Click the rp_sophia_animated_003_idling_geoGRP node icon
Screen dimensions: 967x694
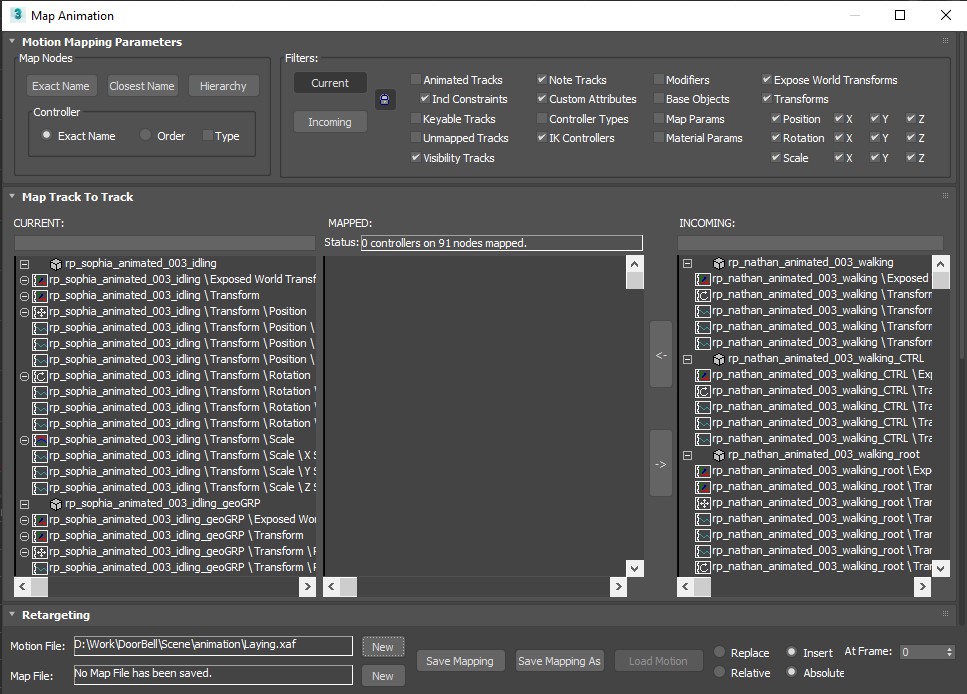(56, 504)
